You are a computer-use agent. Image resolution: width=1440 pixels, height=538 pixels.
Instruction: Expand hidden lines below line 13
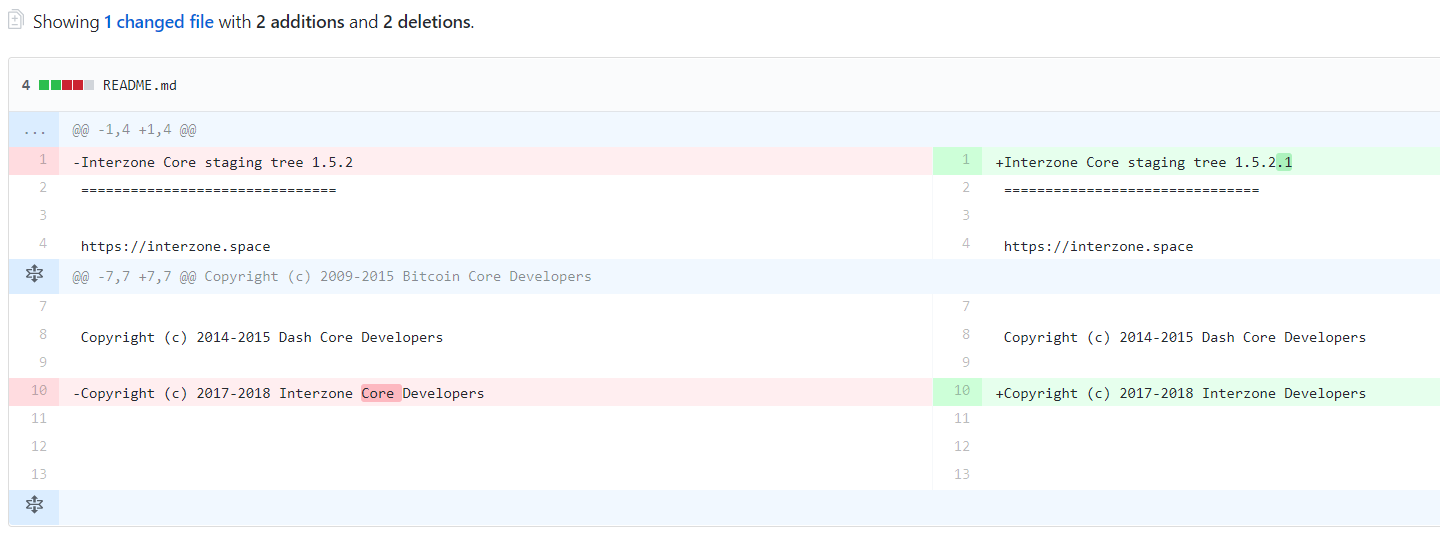pyautogui.click(x=34, y=505)
